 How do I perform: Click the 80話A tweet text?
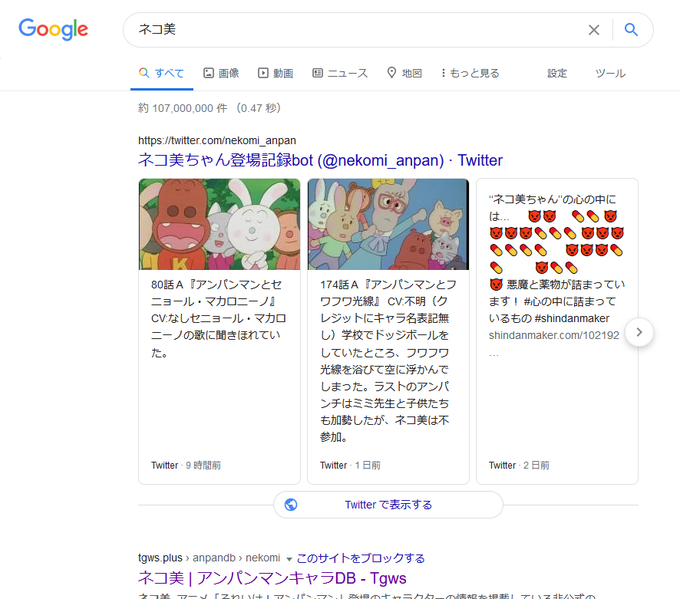click(217, 318)
